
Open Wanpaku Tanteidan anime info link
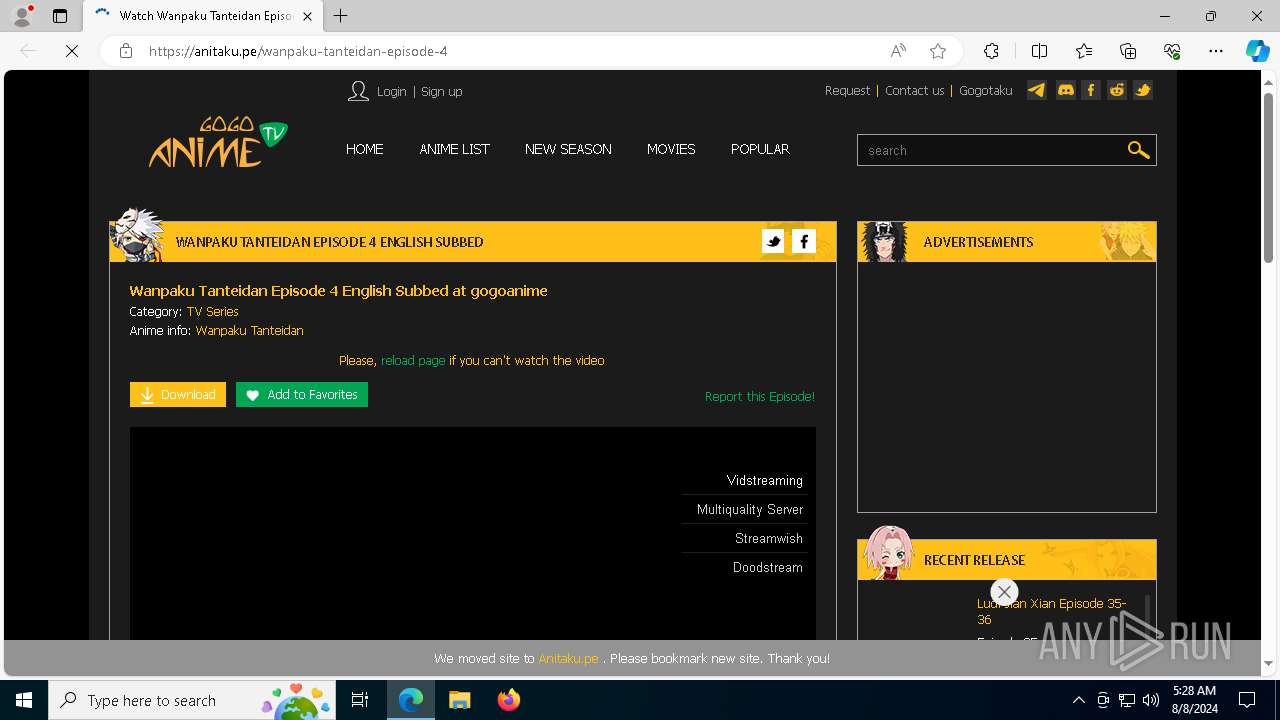249,330
